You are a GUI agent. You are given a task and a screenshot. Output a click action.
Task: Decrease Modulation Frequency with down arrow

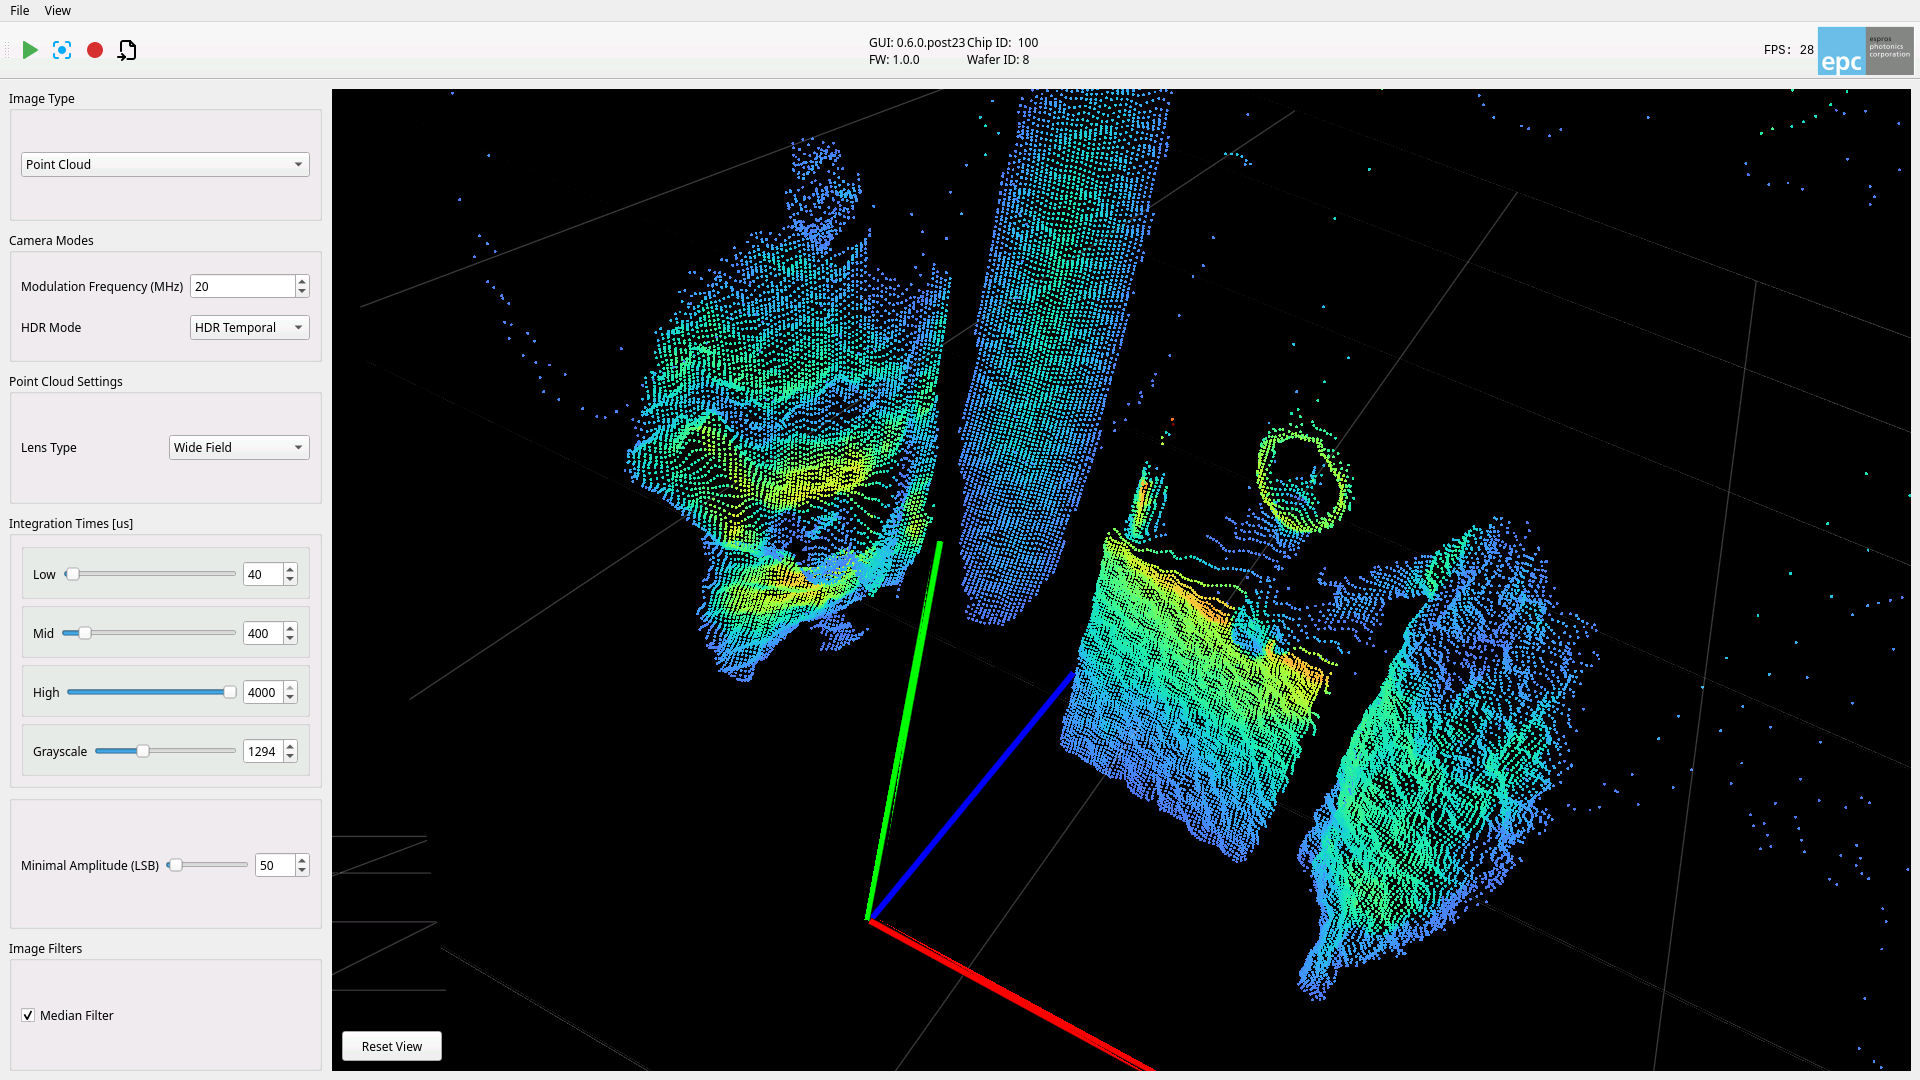coord(302,292)
